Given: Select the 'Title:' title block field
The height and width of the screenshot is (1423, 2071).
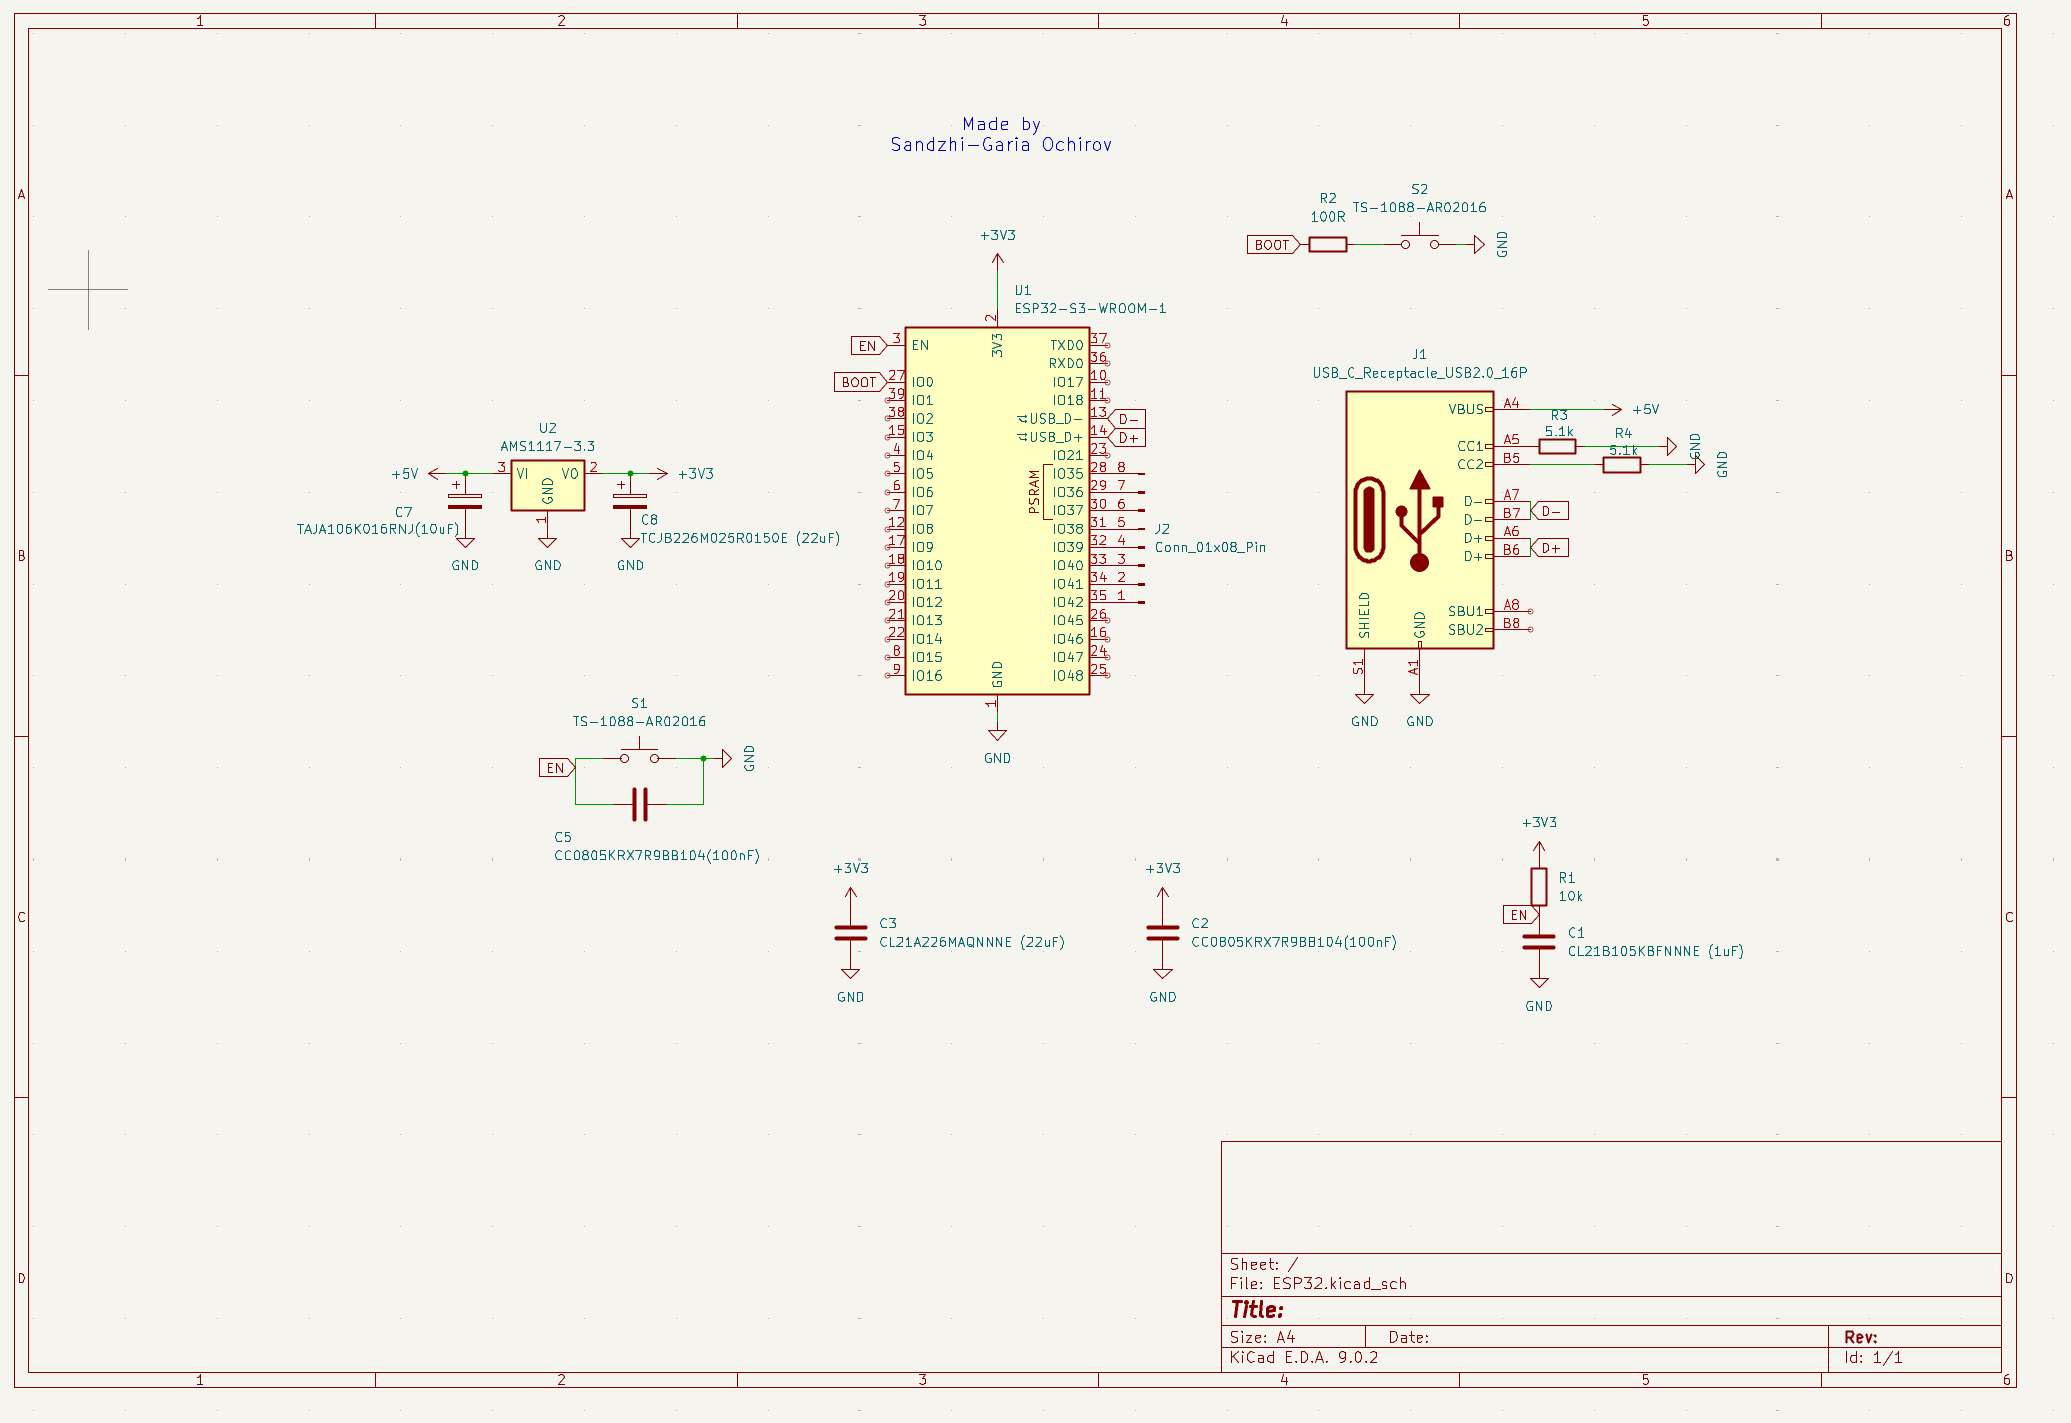Looking at the screenshot, I should tap(1257, 1310).
